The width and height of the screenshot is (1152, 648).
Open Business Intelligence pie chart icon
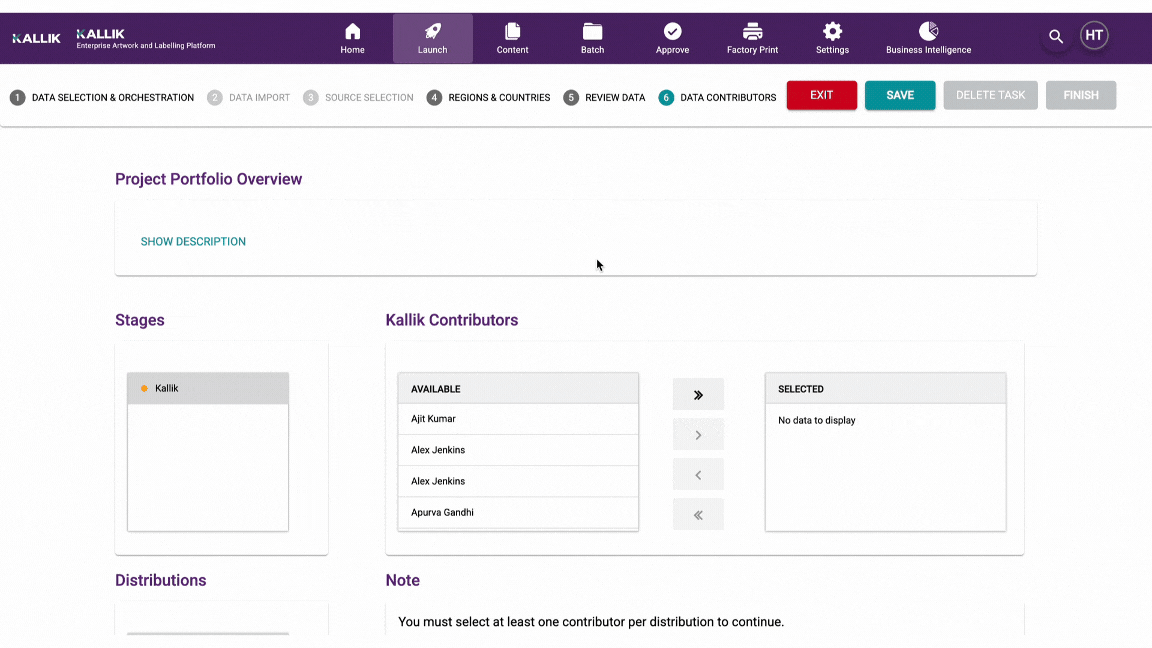(x=928, y=32)
